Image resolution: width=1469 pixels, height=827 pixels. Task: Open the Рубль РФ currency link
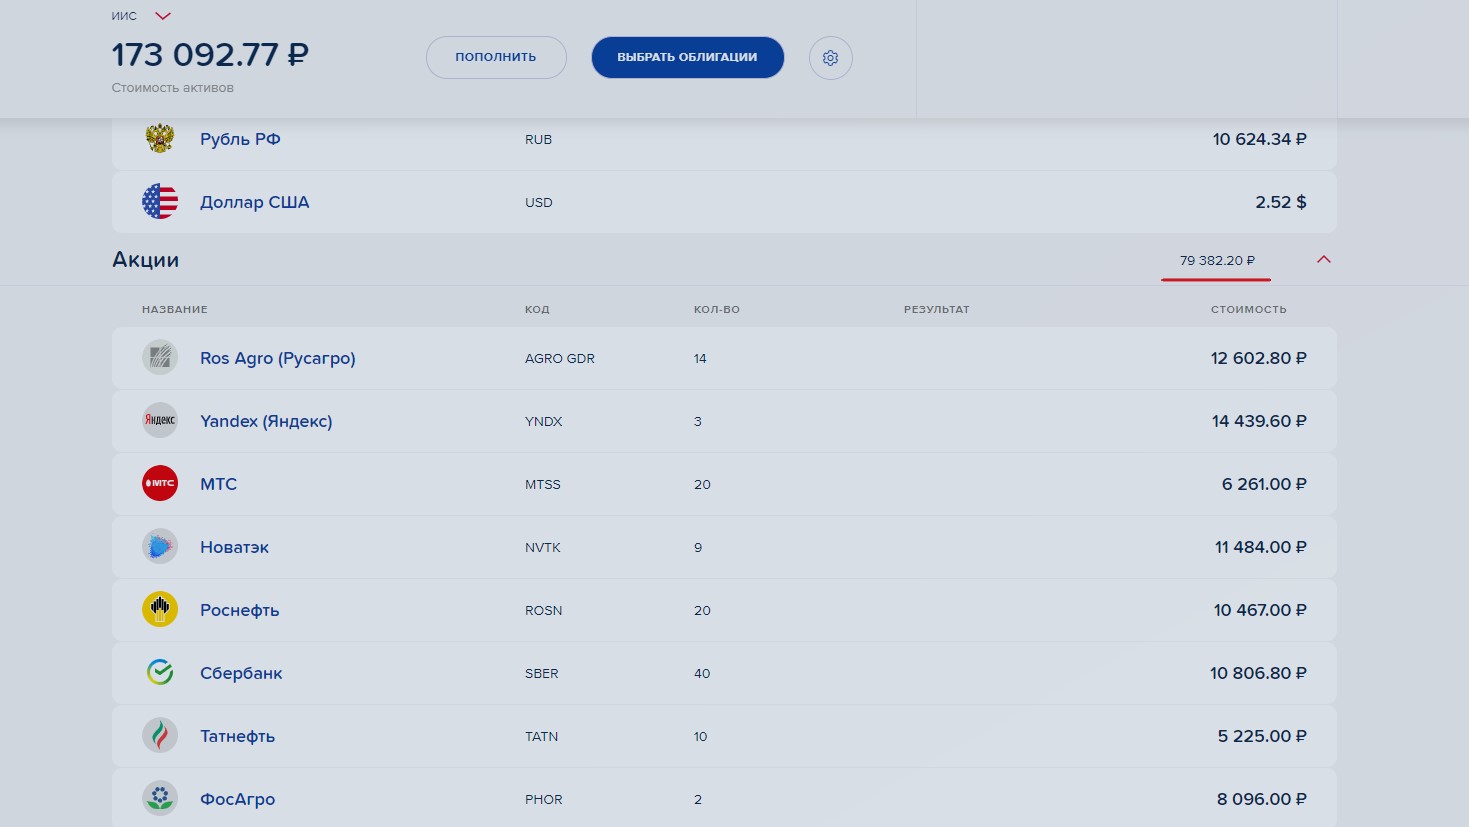240,139
